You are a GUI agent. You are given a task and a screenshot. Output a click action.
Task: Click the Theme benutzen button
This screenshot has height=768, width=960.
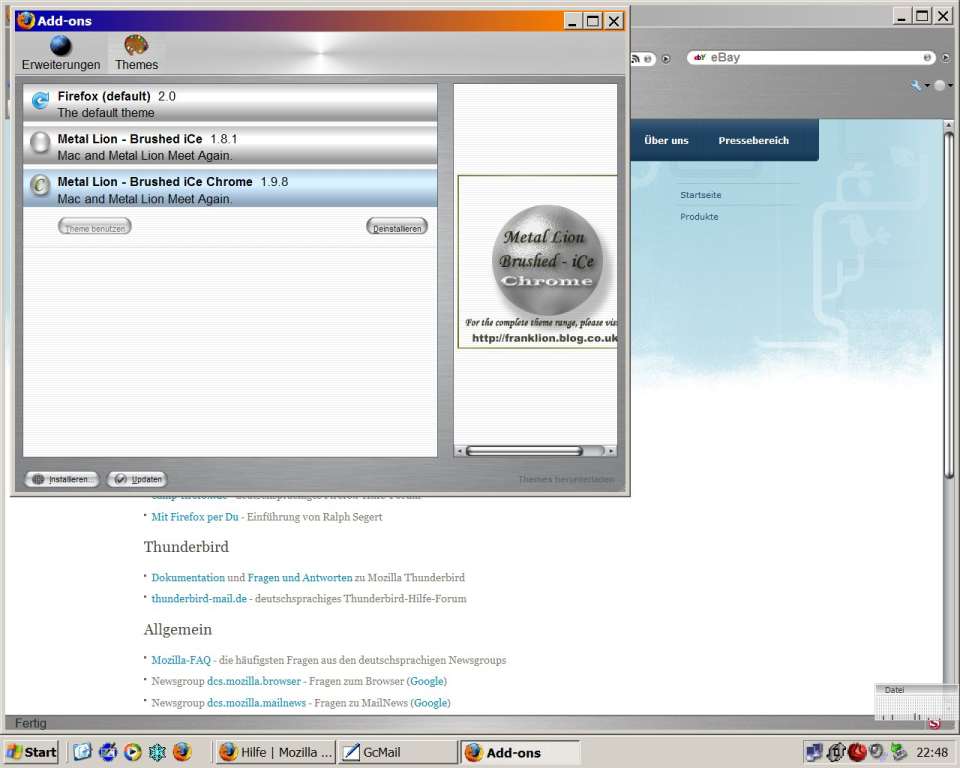click(x=95, y=227)
